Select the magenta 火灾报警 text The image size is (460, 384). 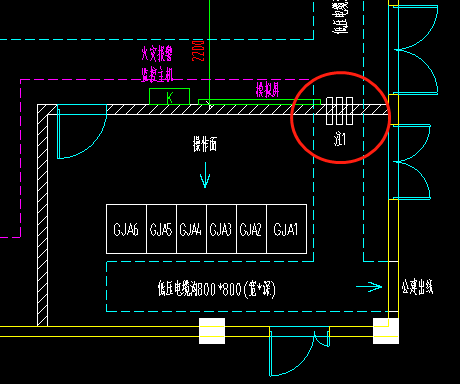(157, 54)
